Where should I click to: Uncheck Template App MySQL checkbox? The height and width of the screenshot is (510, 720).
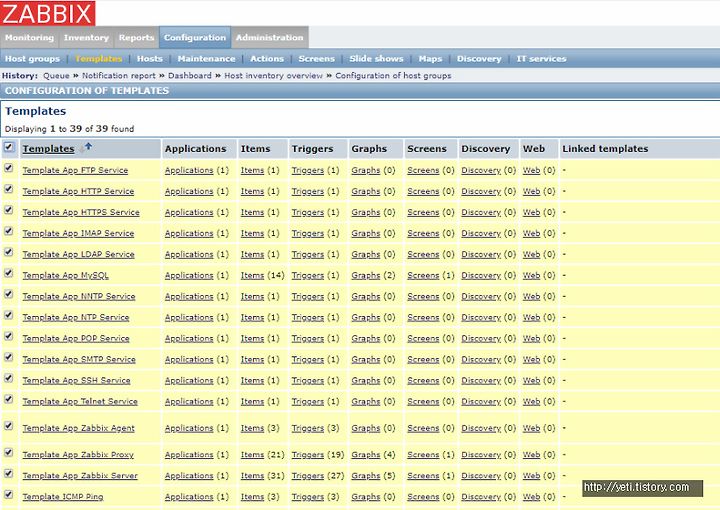pos(9,273)
